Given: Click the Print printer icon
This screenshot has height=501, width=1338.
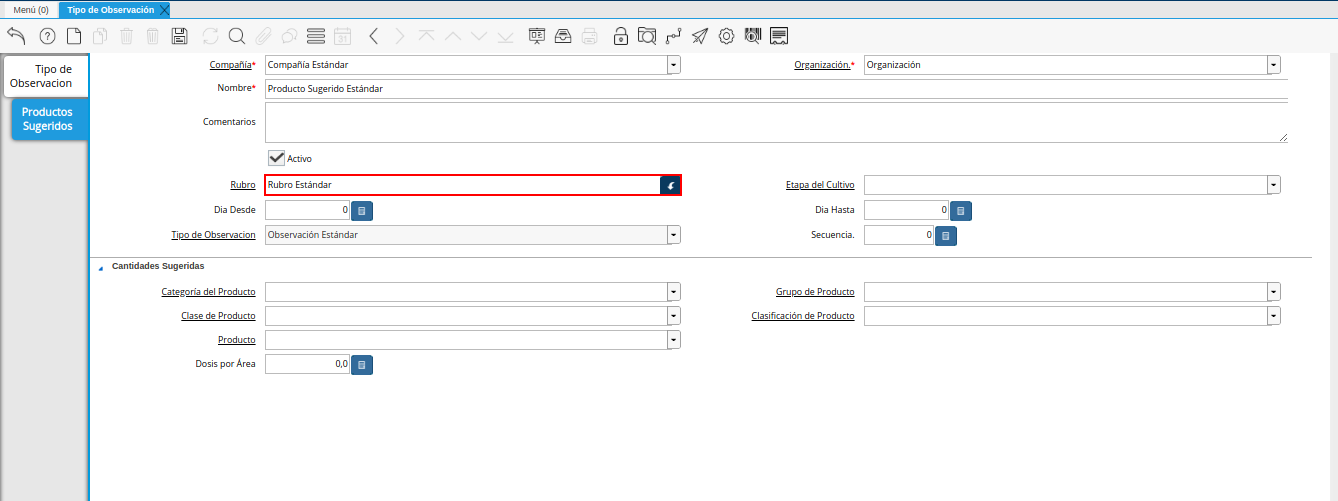Looking at the screenshot, I should (x=590, y=36).
